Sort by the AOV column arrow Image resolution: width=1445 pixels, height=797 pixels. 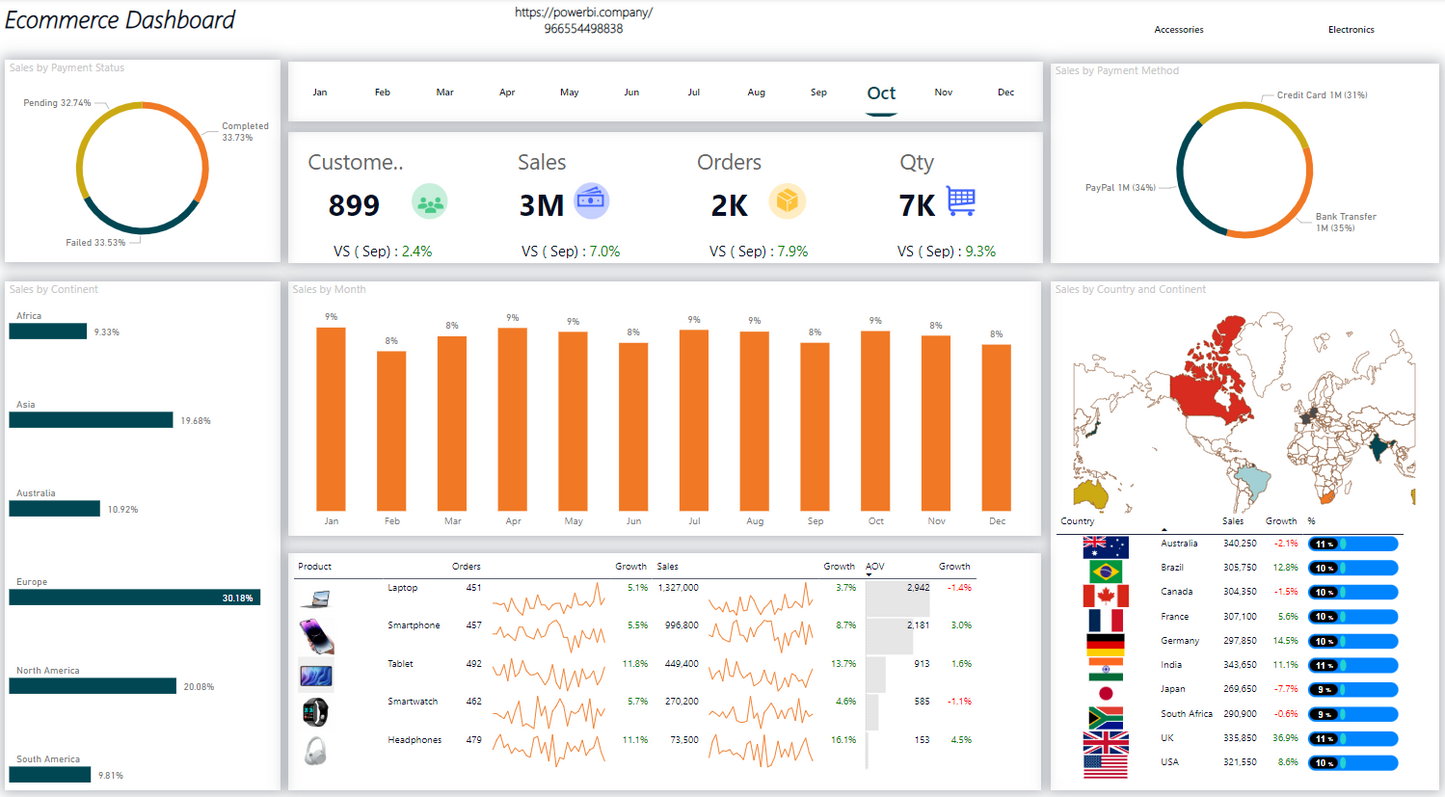(869, 575)
